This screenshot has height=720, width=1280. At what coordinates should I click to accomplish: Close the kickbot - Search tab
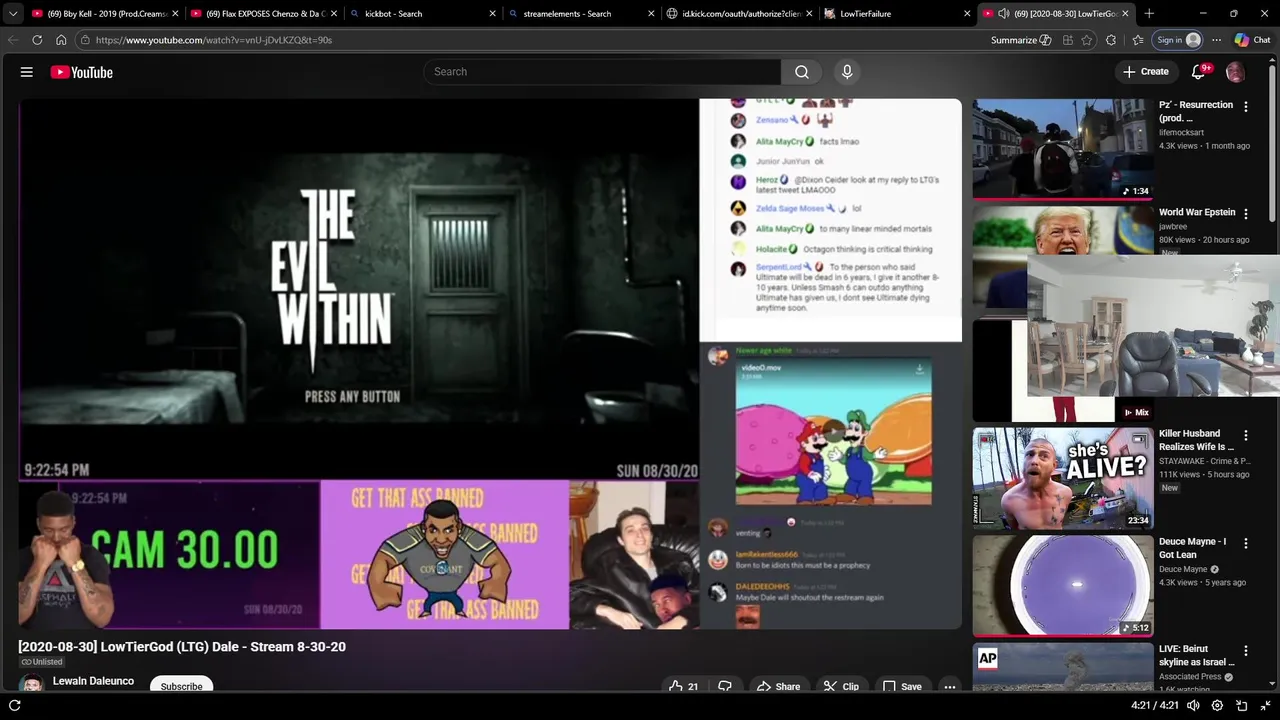click(x=492, y=14)
